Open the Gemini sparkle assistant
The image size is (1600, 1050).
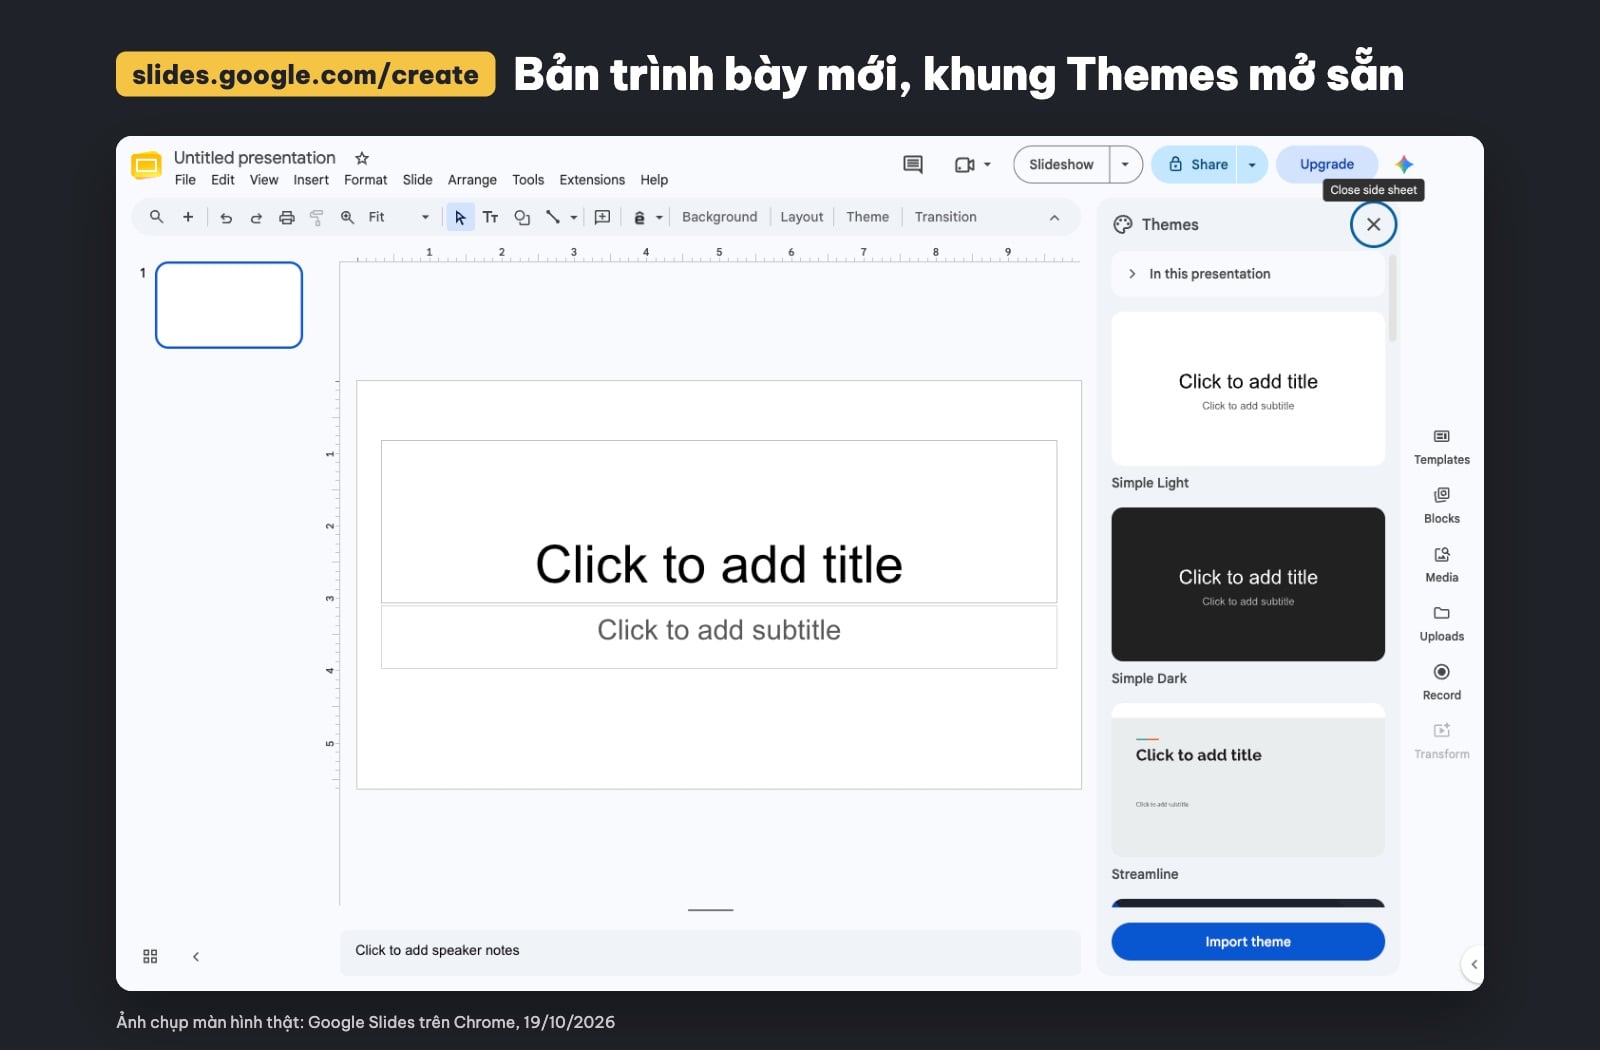(x=1404, y=164)
